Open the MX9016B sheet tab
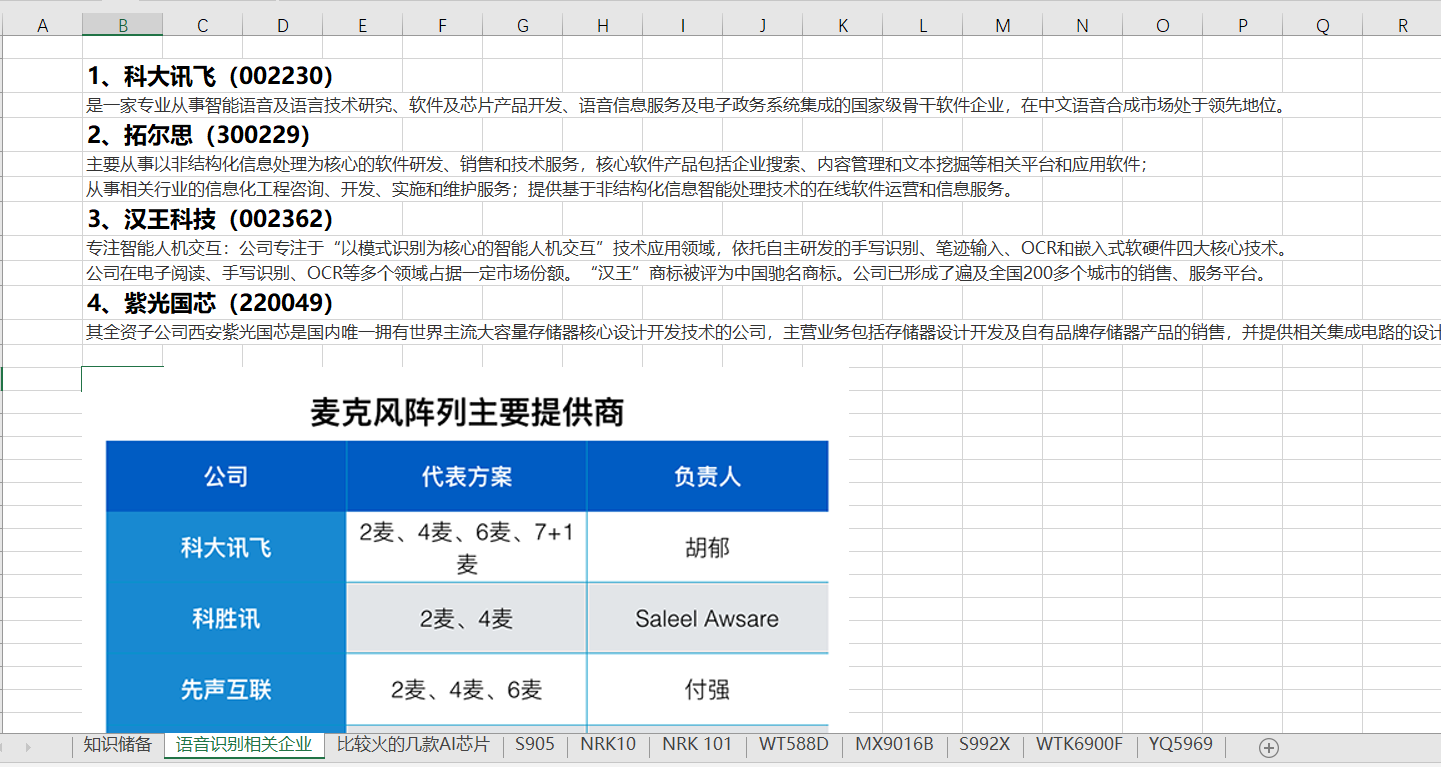This screenshot has height=767, width=1441. tap(894, 745)
